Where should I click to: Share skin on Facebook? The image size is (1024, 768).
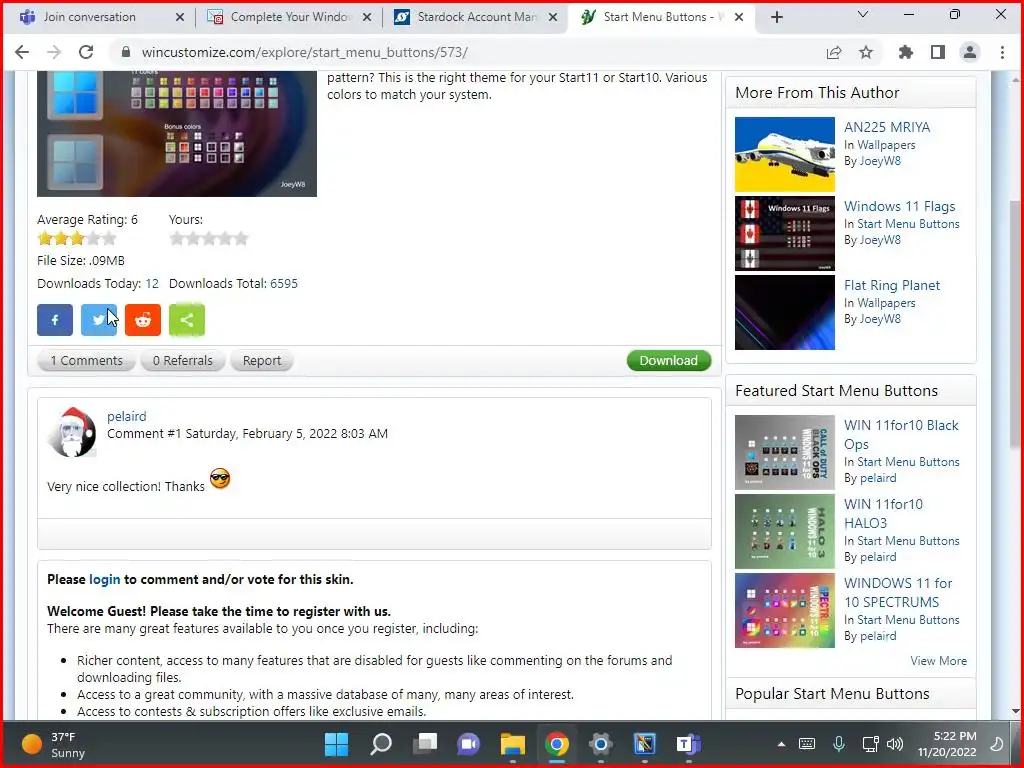[x=55, y=320]
